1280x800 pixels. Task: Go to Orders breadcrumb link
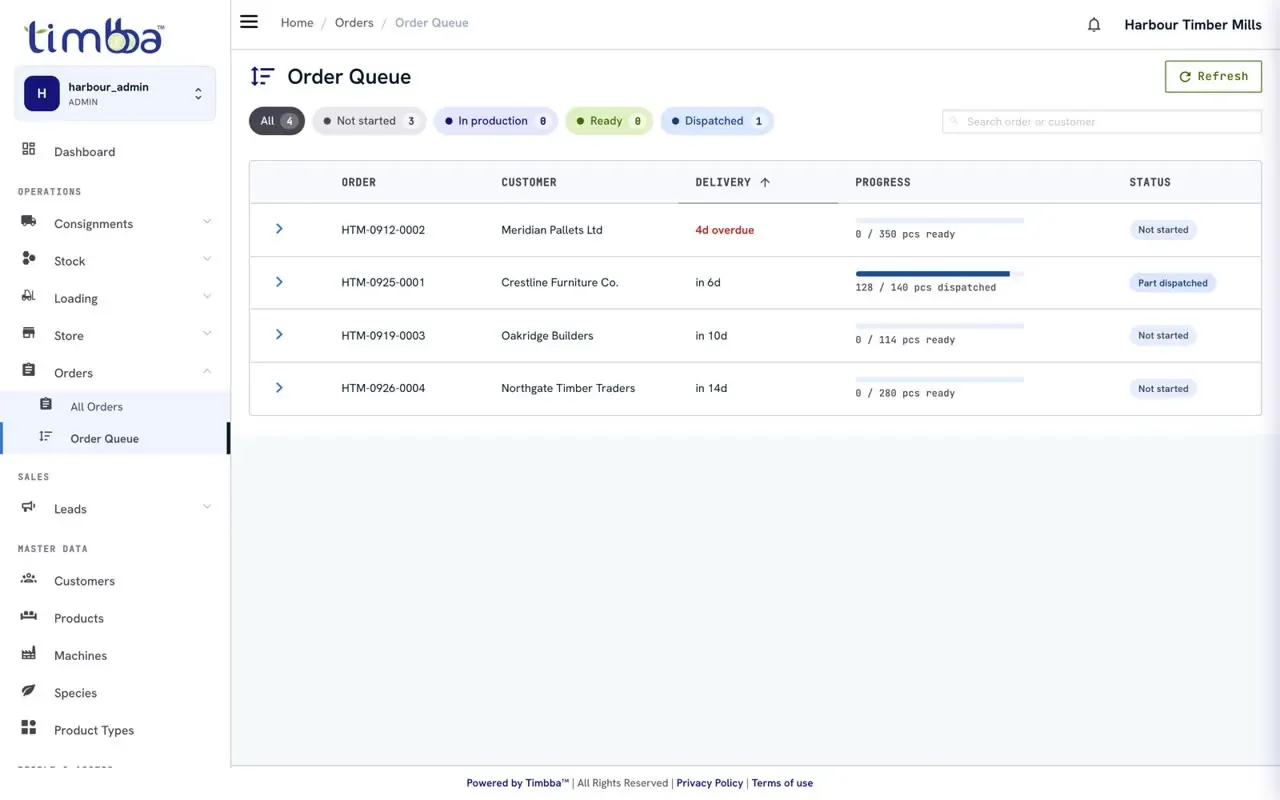(x=354, y=23)
